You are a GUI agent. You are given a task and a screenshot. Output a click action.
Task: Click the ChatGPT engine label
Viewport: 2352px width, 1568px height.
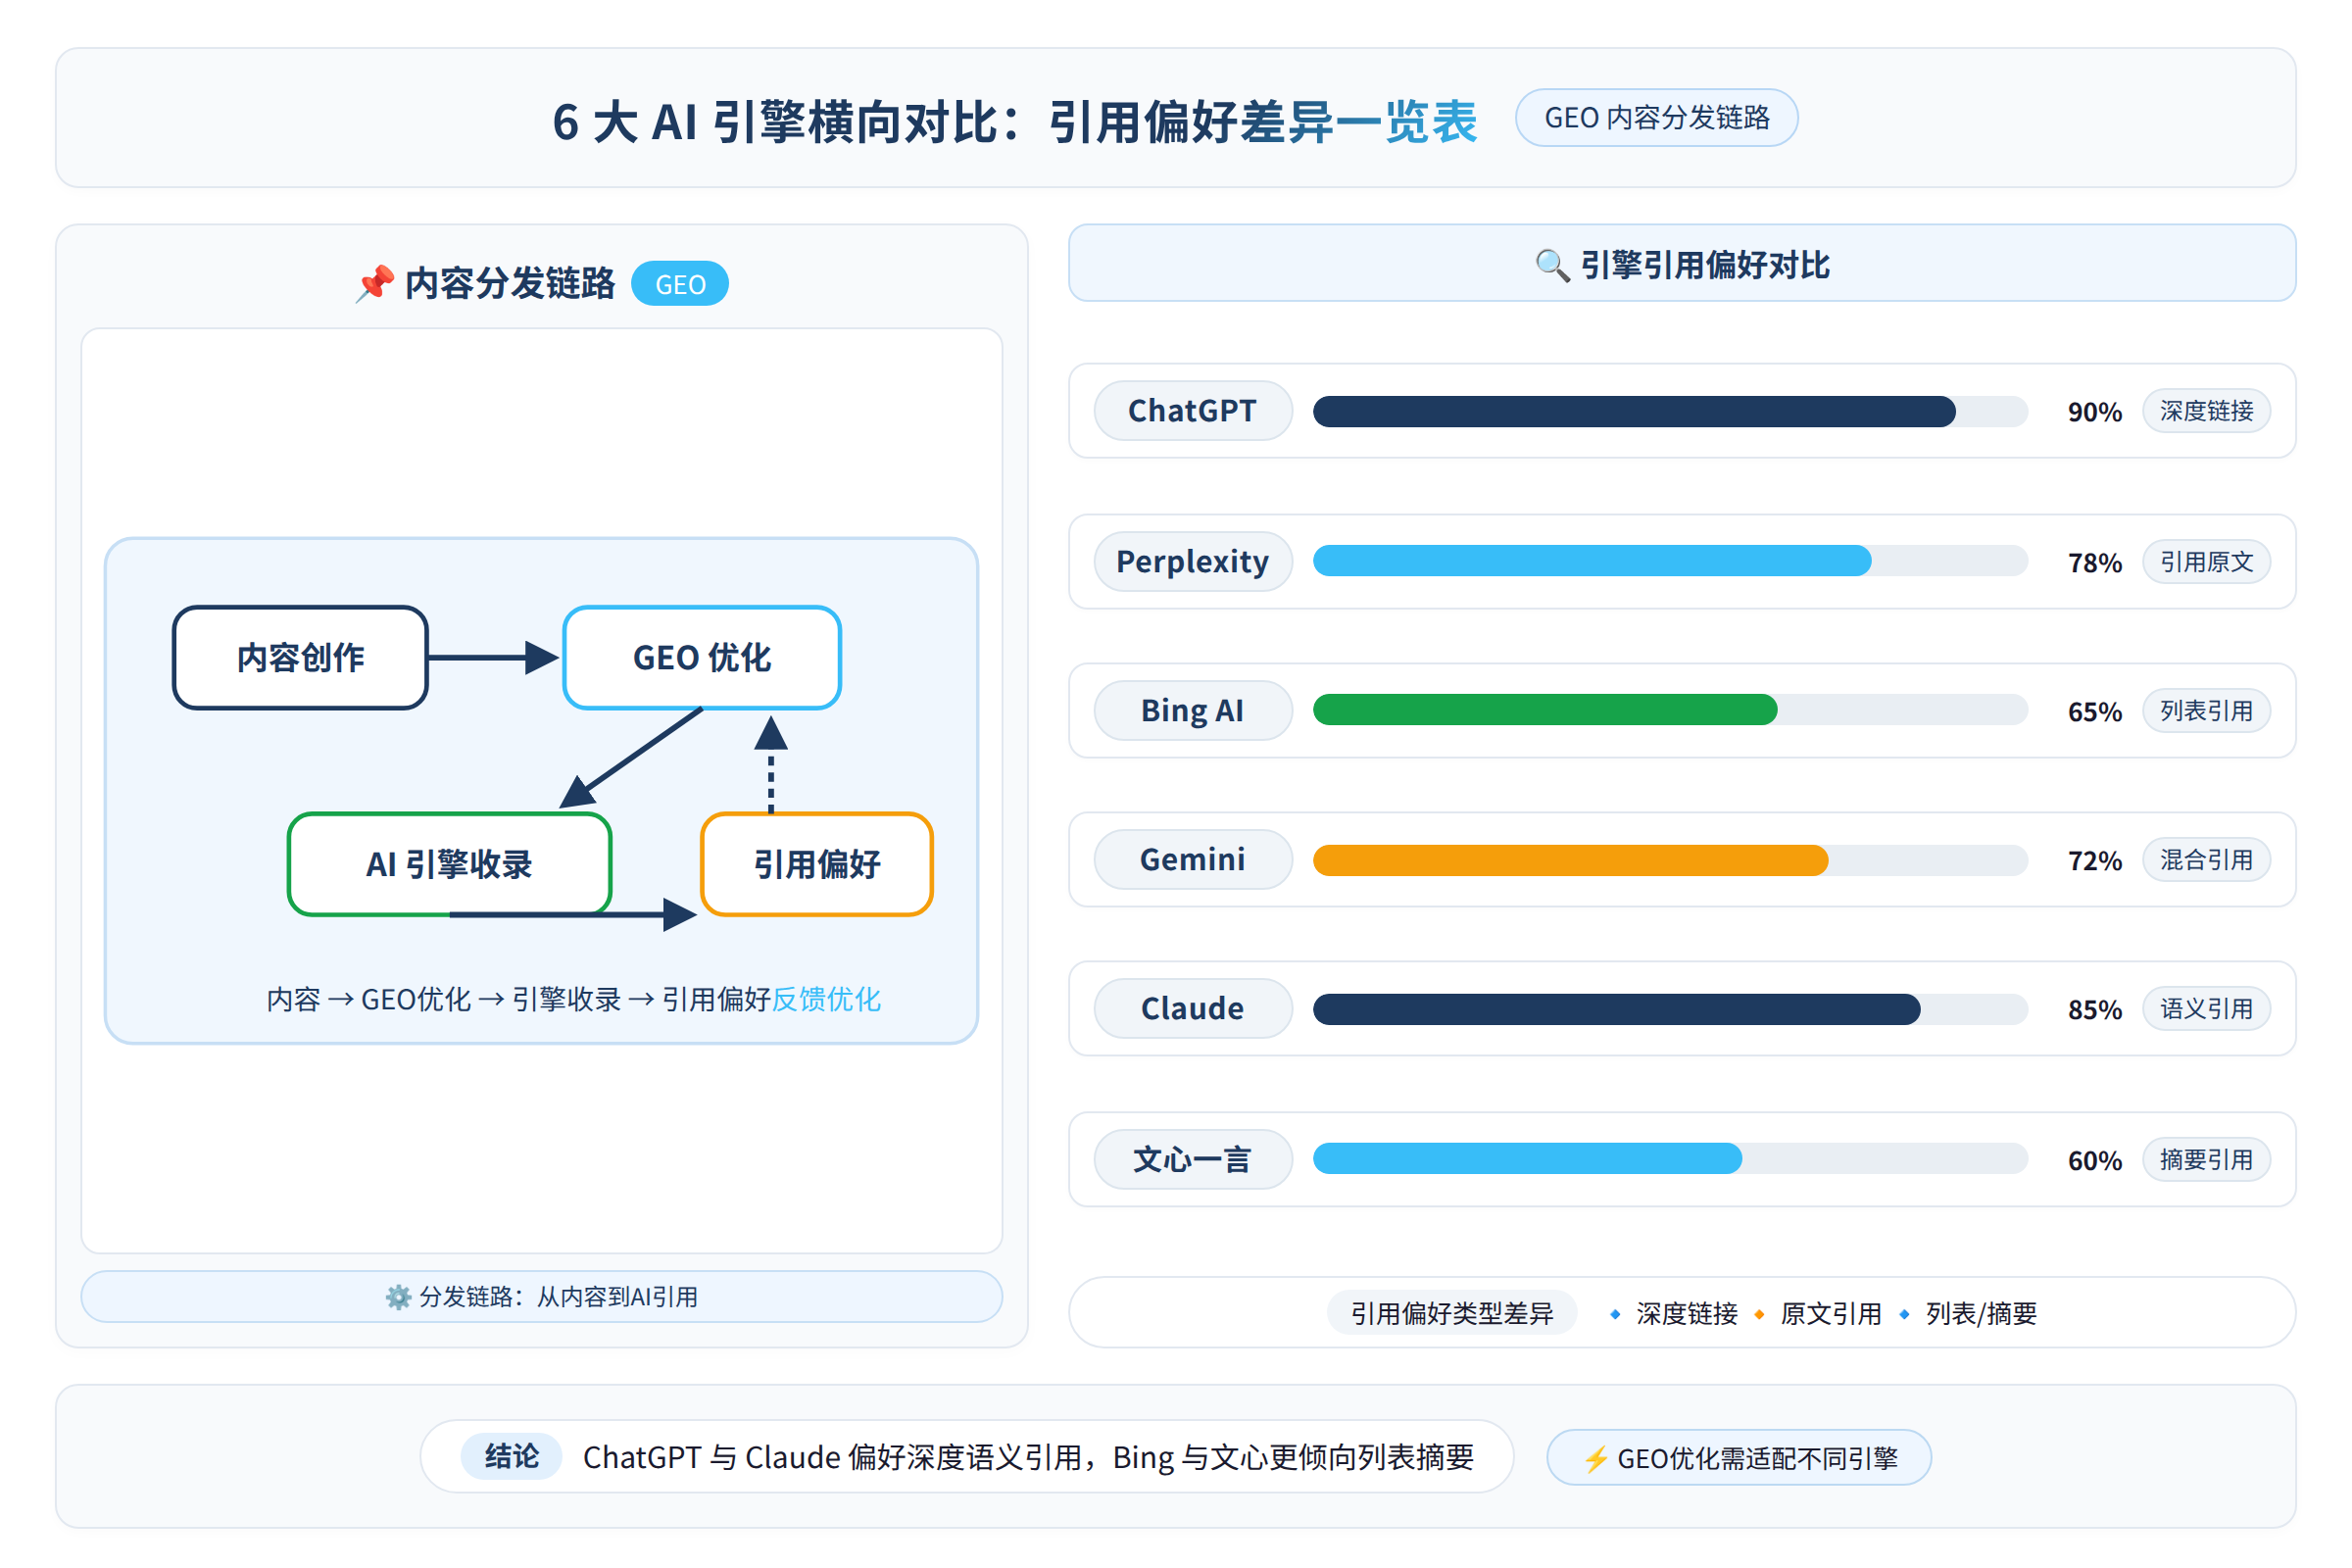[x=1193, y=411]
